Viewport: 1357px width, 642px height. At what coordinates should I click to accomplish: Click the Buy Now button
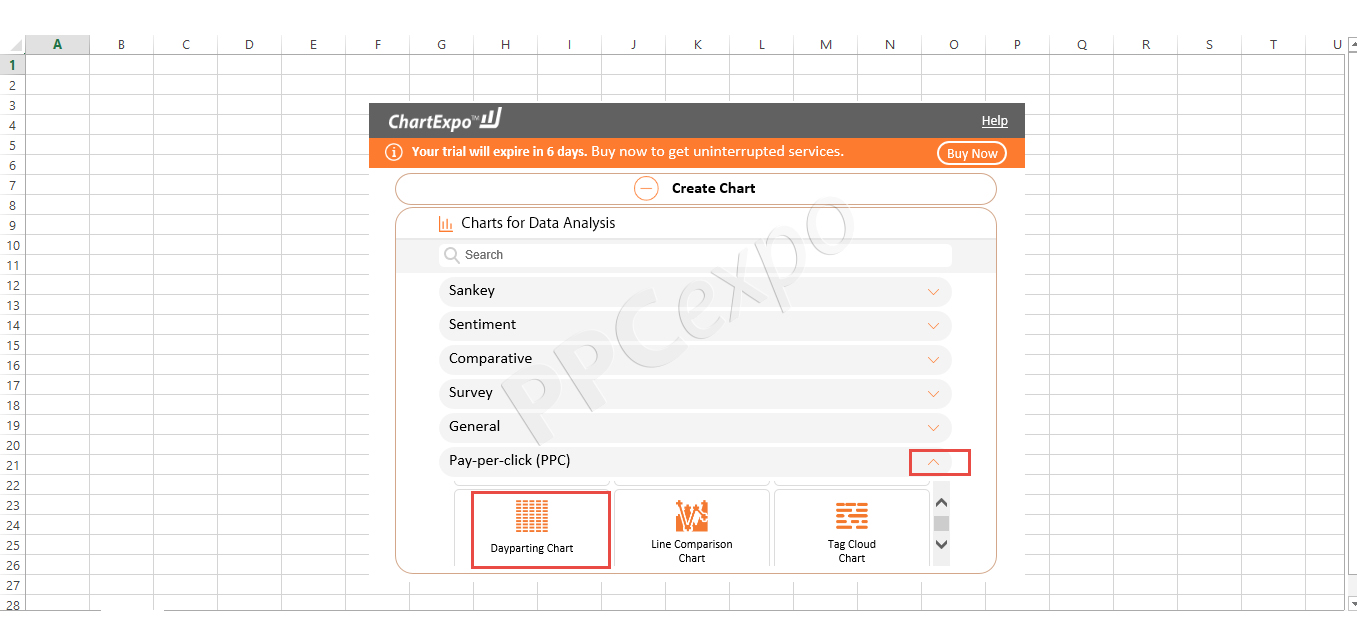click(x=972, y=153)
